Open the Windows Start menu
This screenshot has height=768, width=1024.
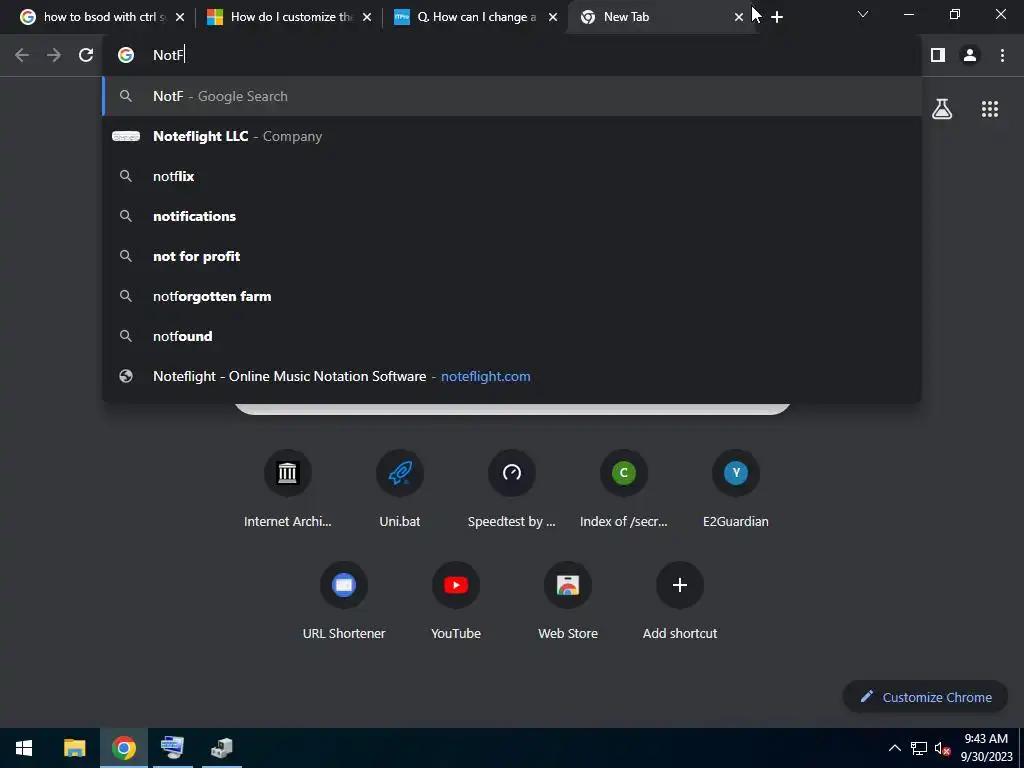click(24, 748)
